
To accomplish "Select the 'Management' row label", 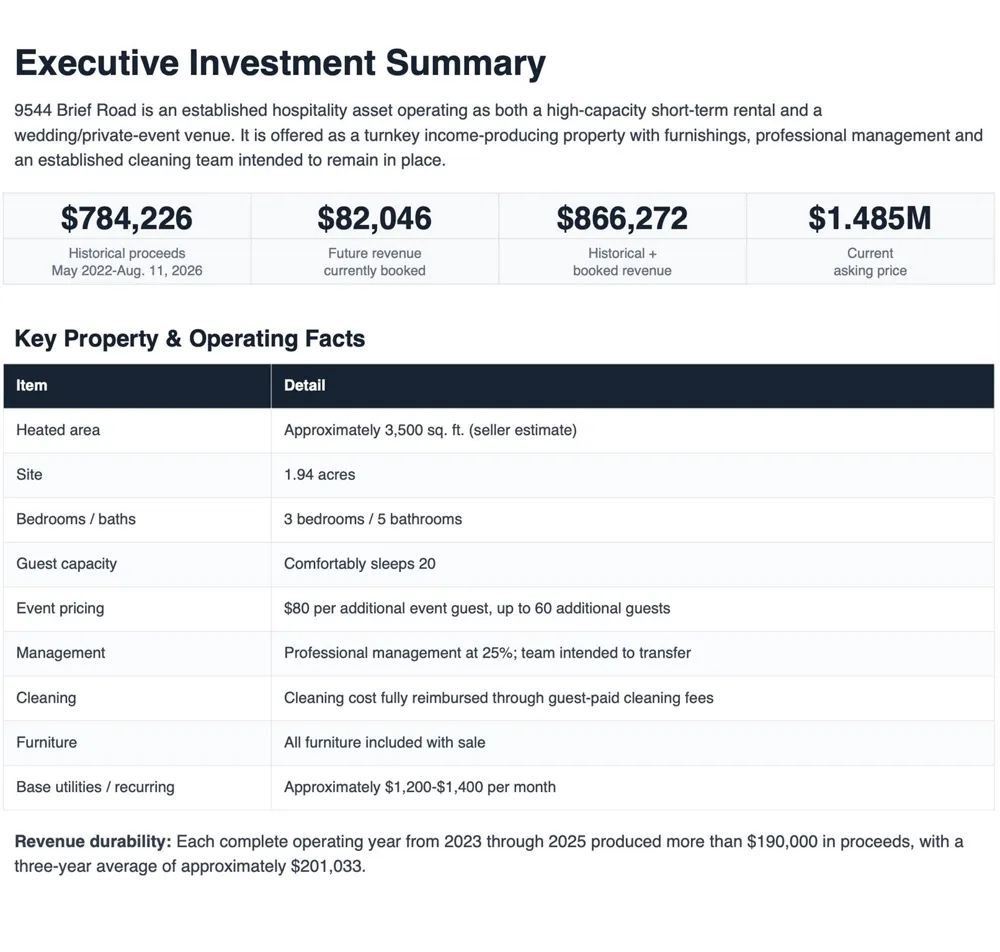I will pos(61,654).
